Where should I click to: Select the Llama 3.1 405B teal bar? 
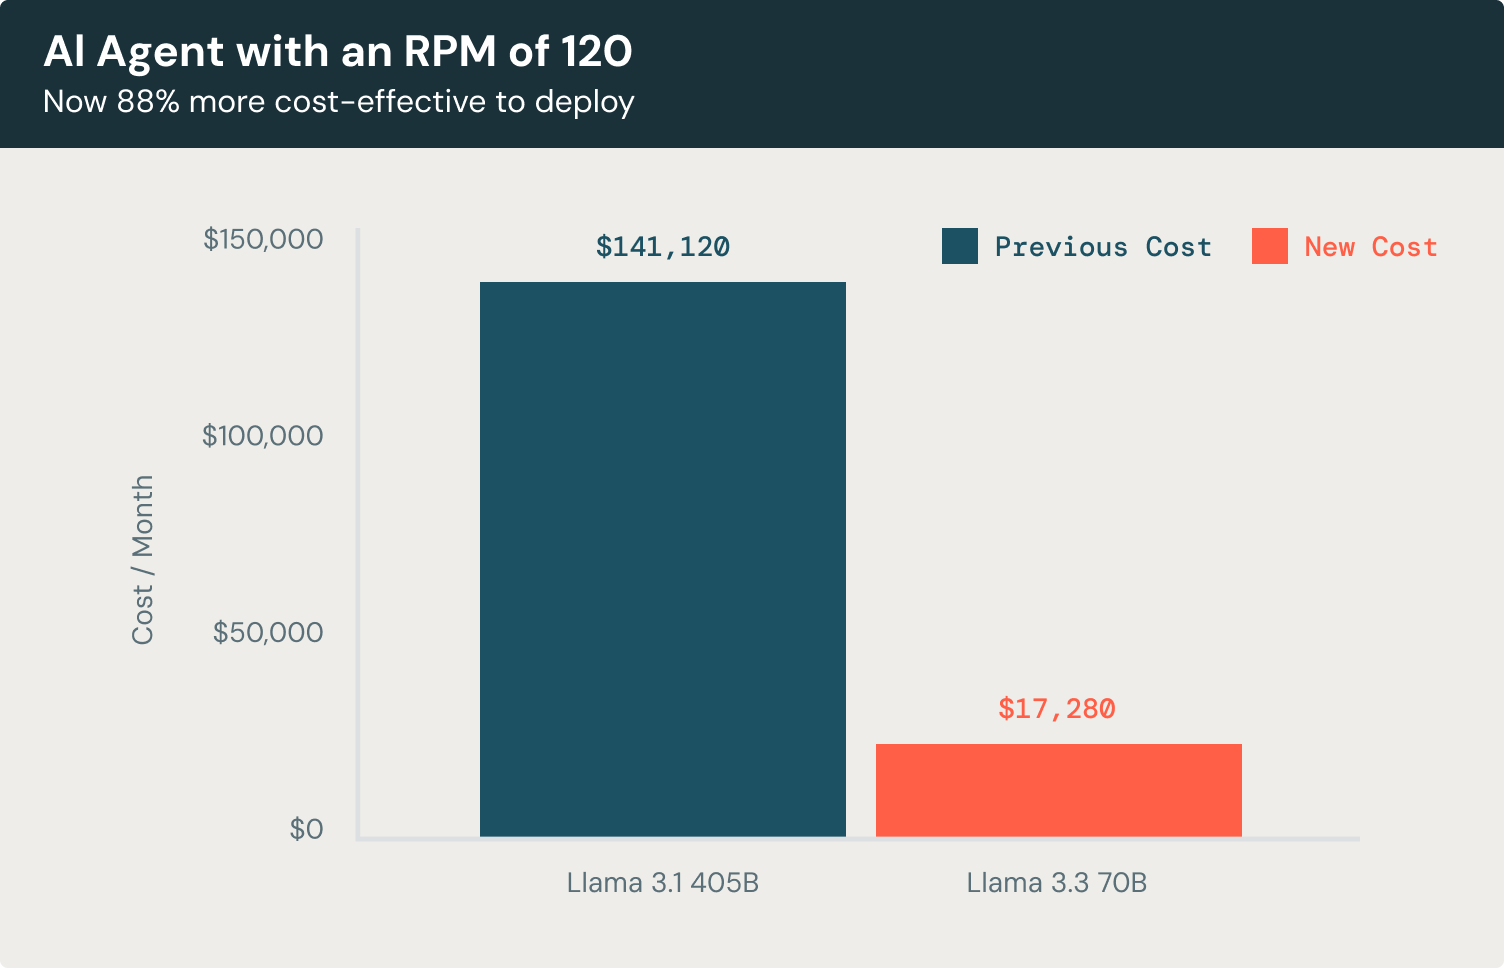coord(663,559)
